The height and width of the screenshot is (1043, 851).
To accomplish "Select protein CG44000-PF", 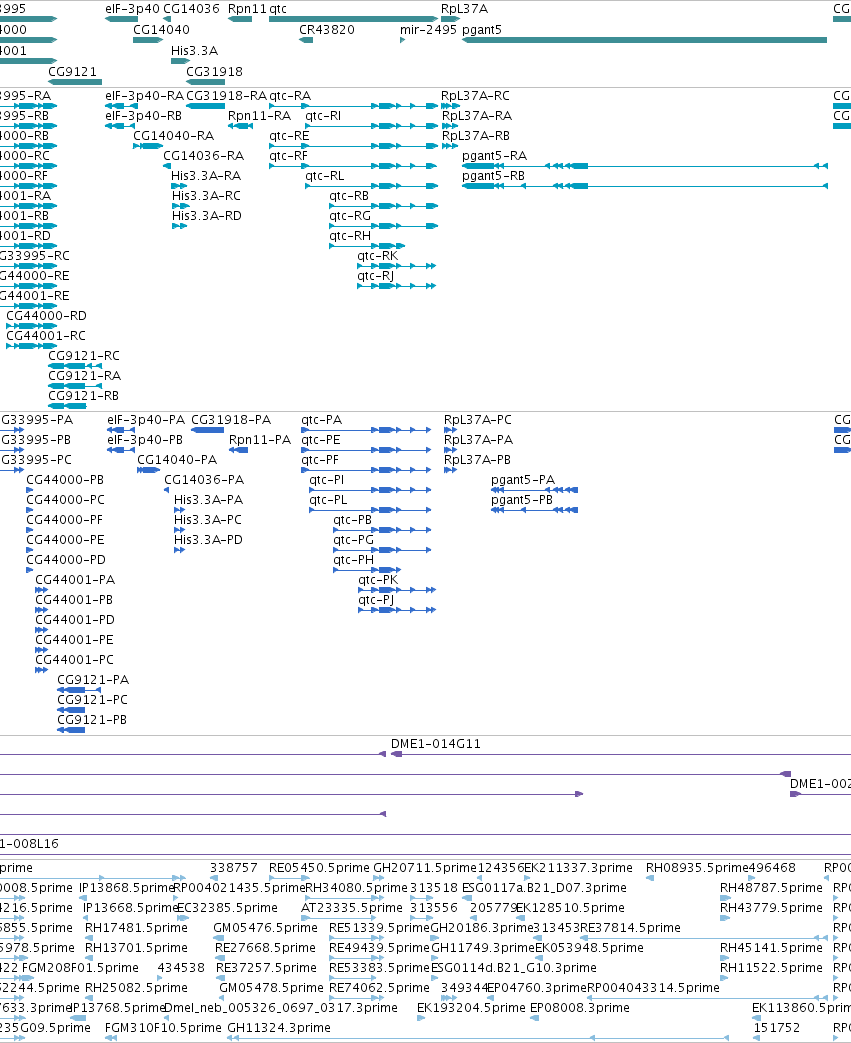I will (65, 520).
